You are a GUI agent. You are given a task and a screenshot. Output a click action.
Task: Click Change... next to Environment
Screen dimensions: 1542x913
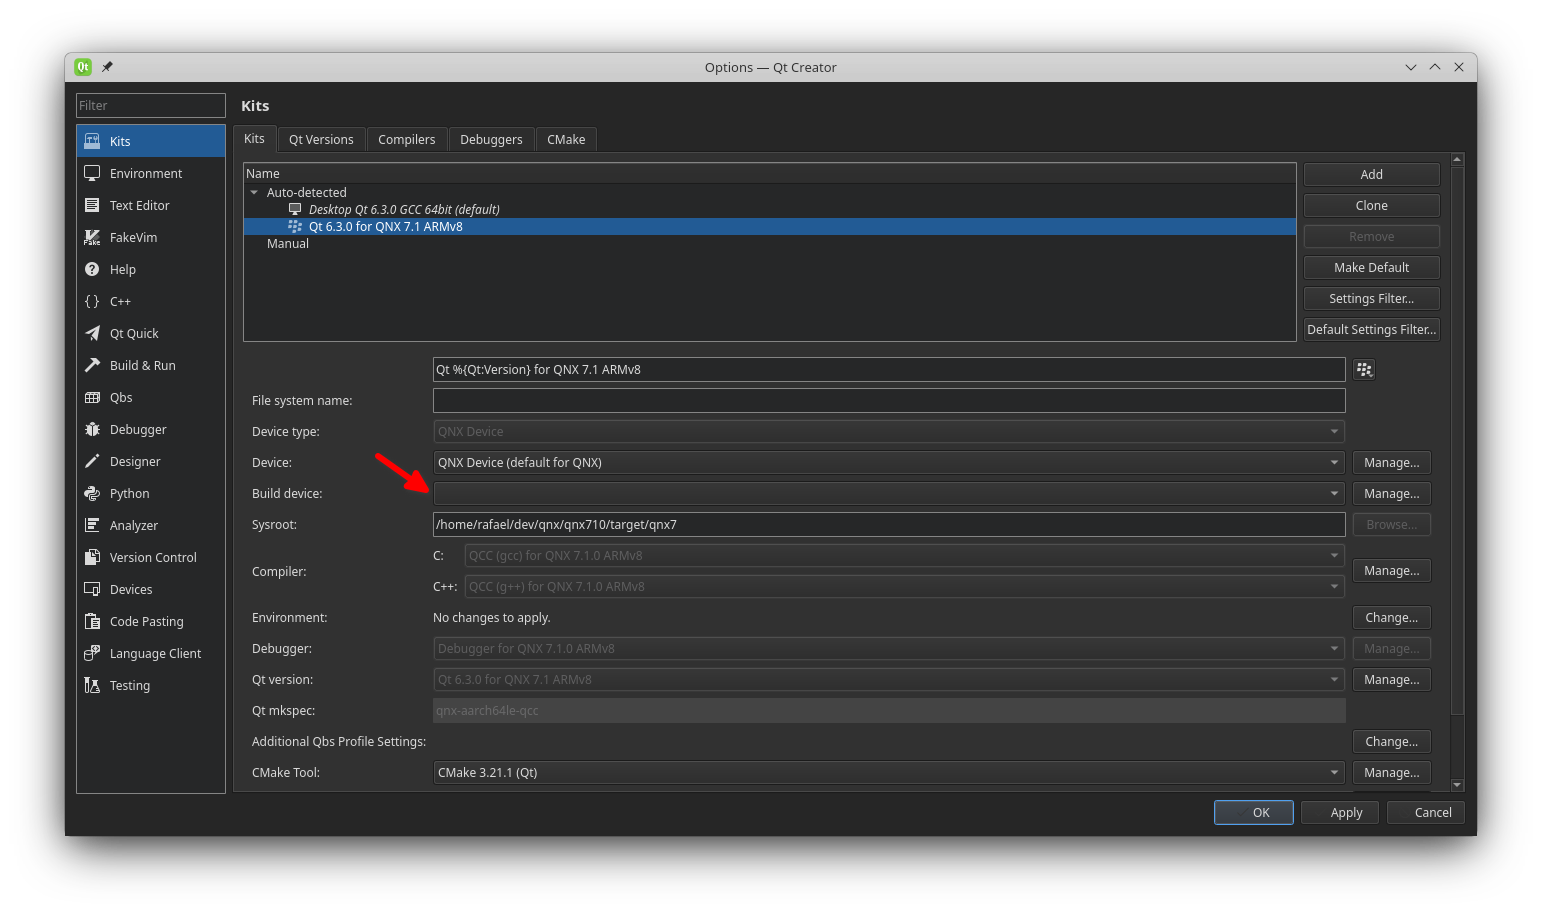tap(1391, 617)
